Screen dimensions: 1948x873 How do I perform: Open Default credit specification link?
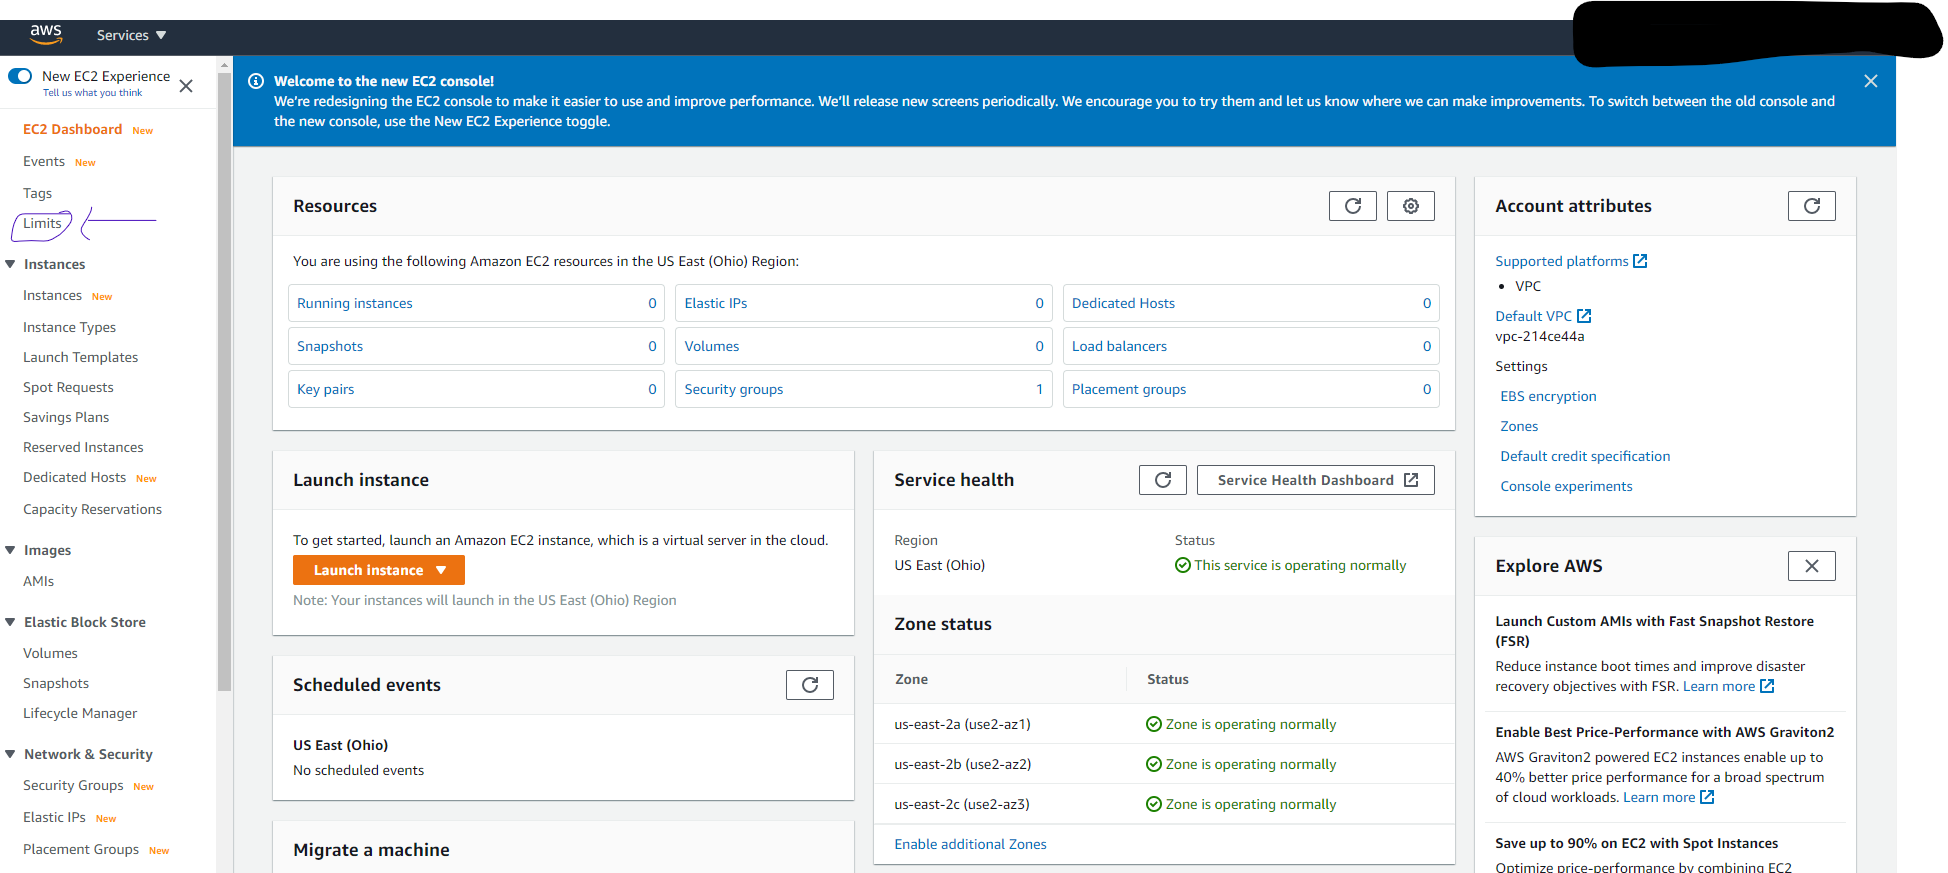(1585, 456)
